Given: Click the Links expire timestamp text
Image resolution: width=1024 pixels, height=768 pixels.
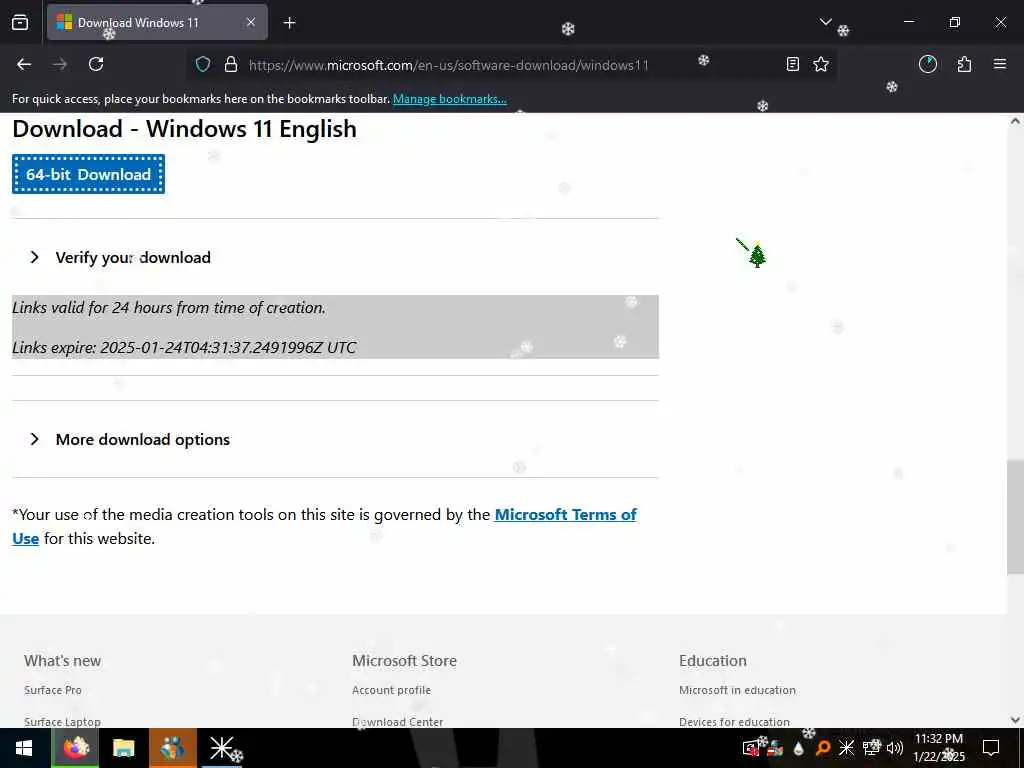Looking at the screenshot, I should pyautogui.click(x=184, y=347).
